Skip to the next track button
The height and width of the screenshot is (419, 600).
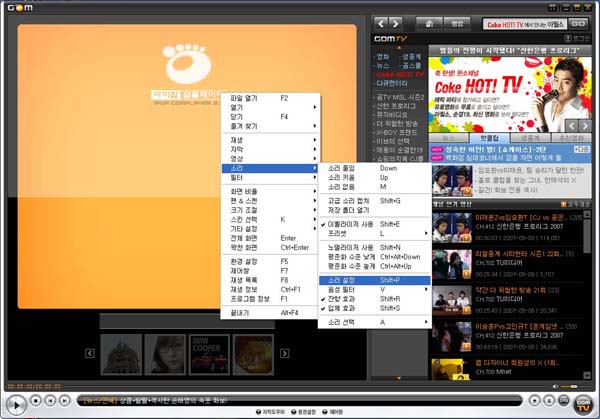pos(65,401)
